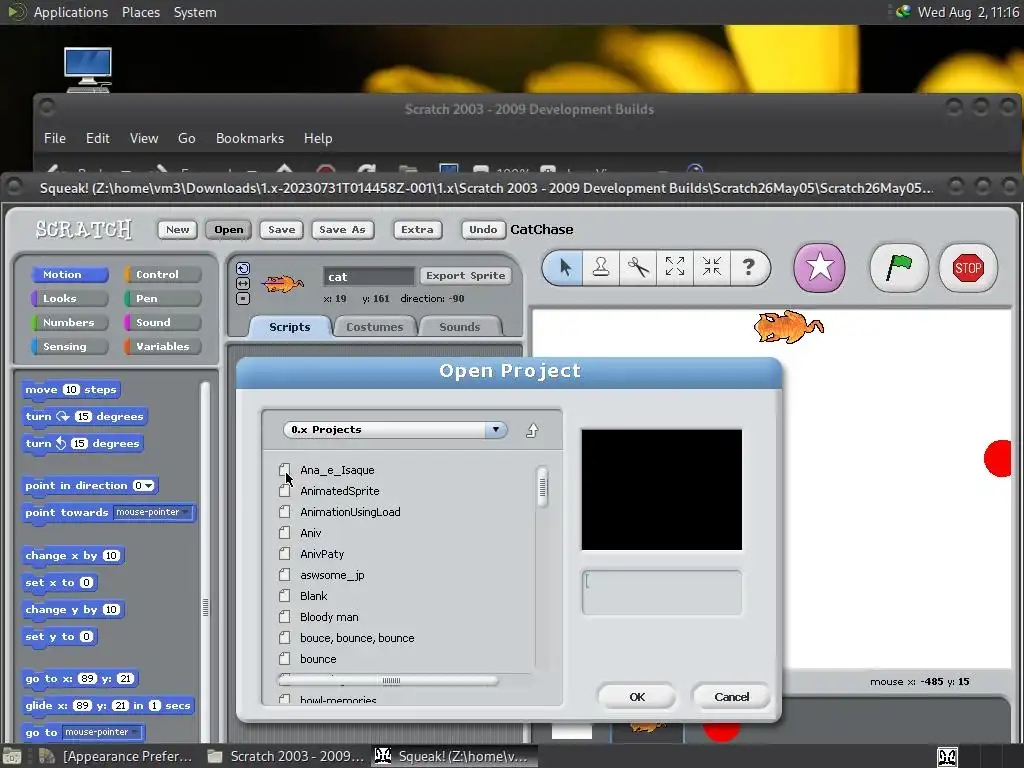
Task: Switch to the Scripts tab
Action: 290,327
